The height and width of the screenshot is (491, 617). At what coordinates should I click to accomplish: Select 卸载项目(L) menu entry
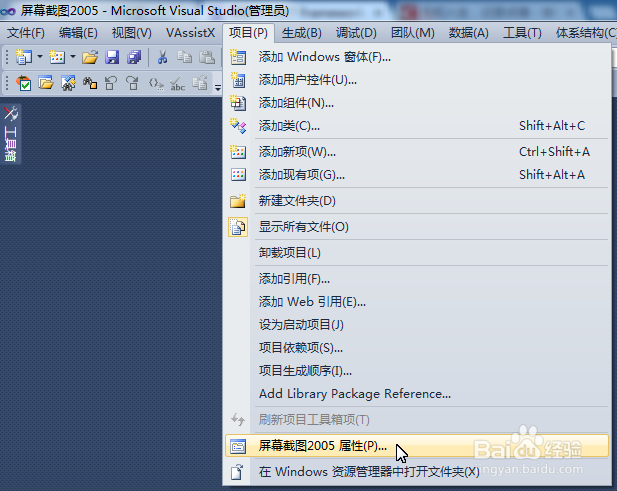point(417,253)
